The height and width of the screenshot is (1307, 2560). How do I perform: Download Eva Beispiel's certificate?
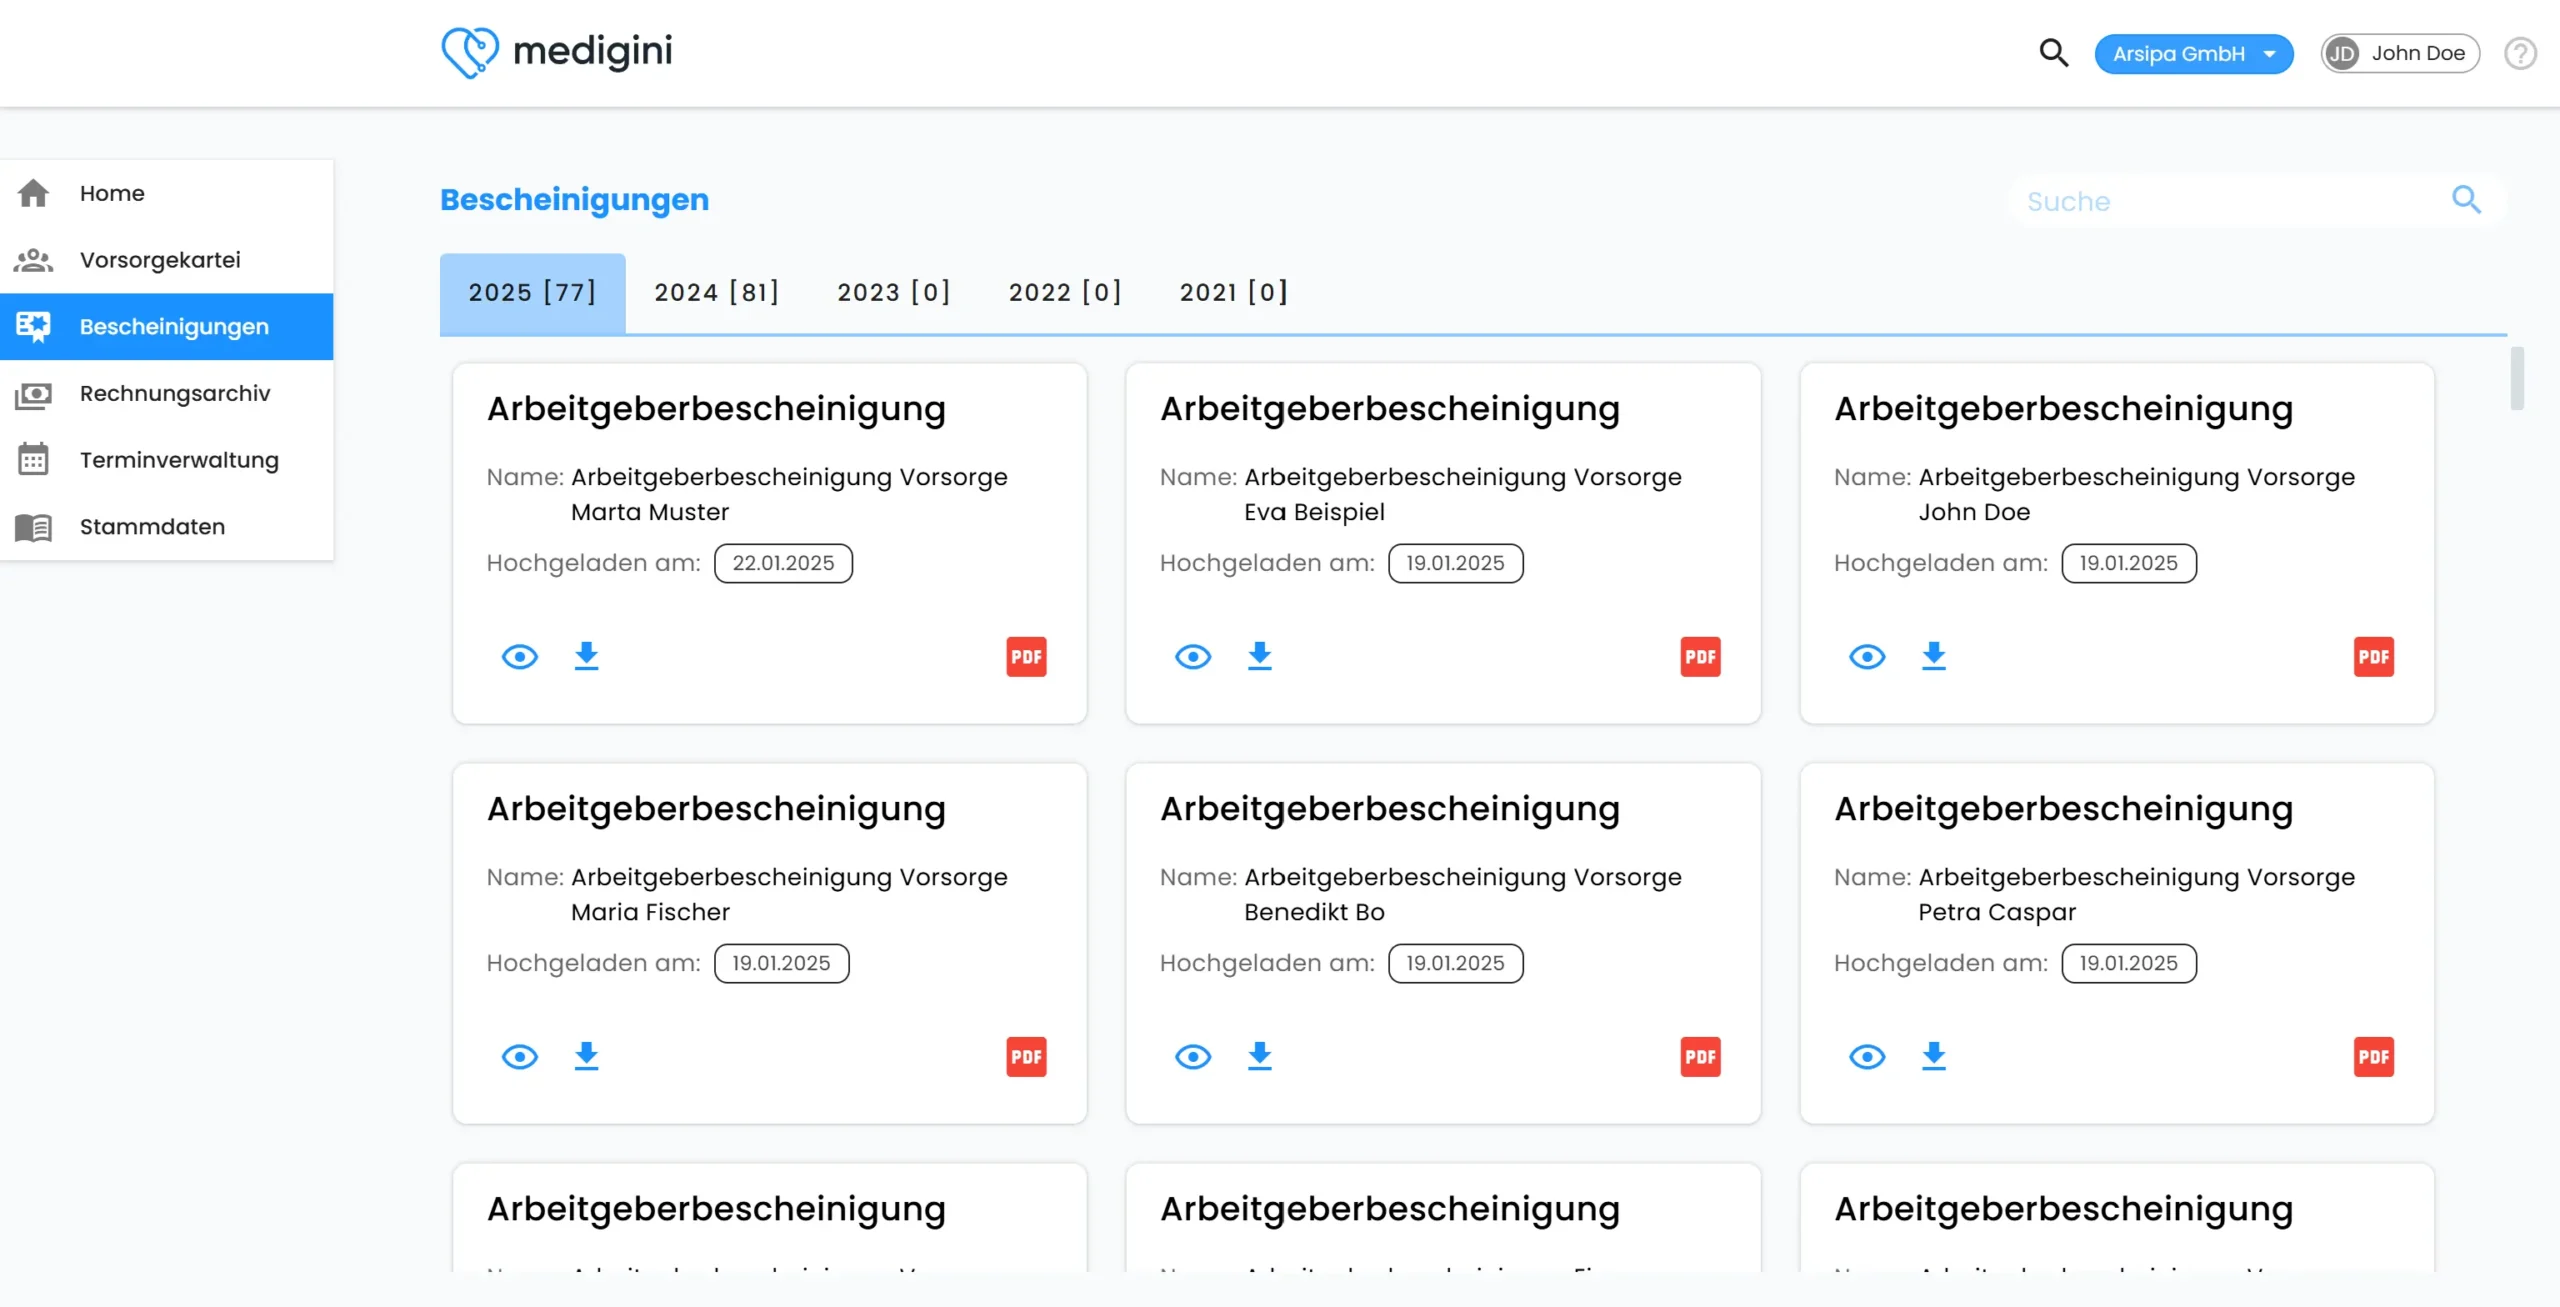(1260, 656)
